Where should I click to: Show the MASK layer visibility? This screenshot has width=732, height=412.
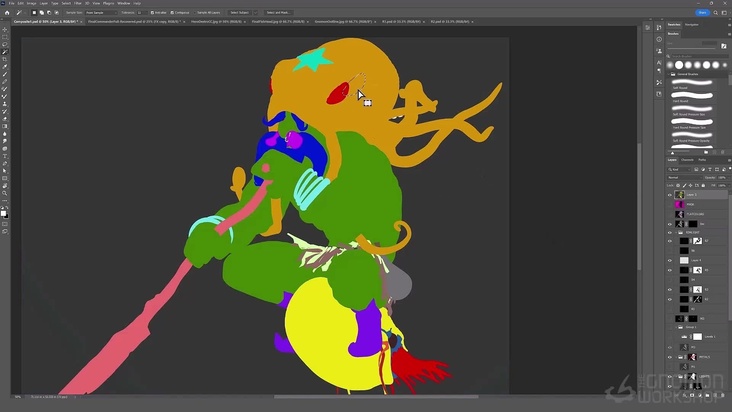click(669, 204)
